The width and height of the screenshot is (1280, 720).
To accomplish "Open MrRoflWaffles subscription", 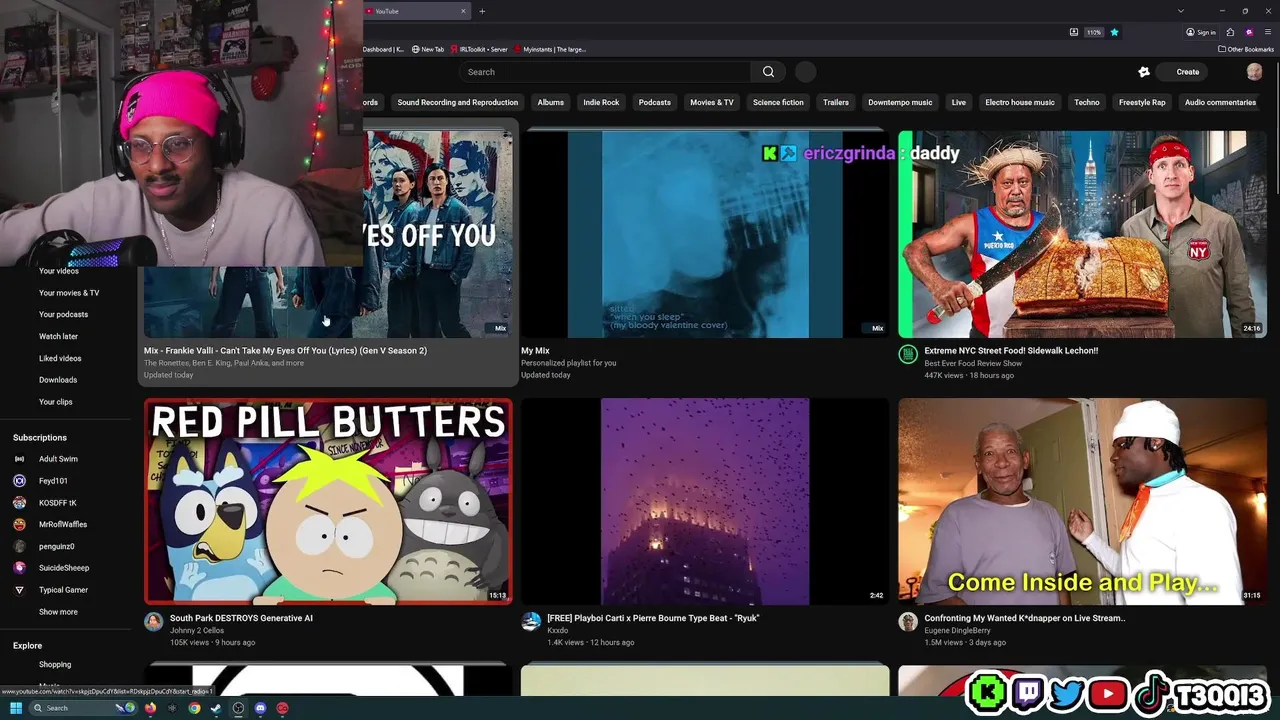I will coord(65,524).
